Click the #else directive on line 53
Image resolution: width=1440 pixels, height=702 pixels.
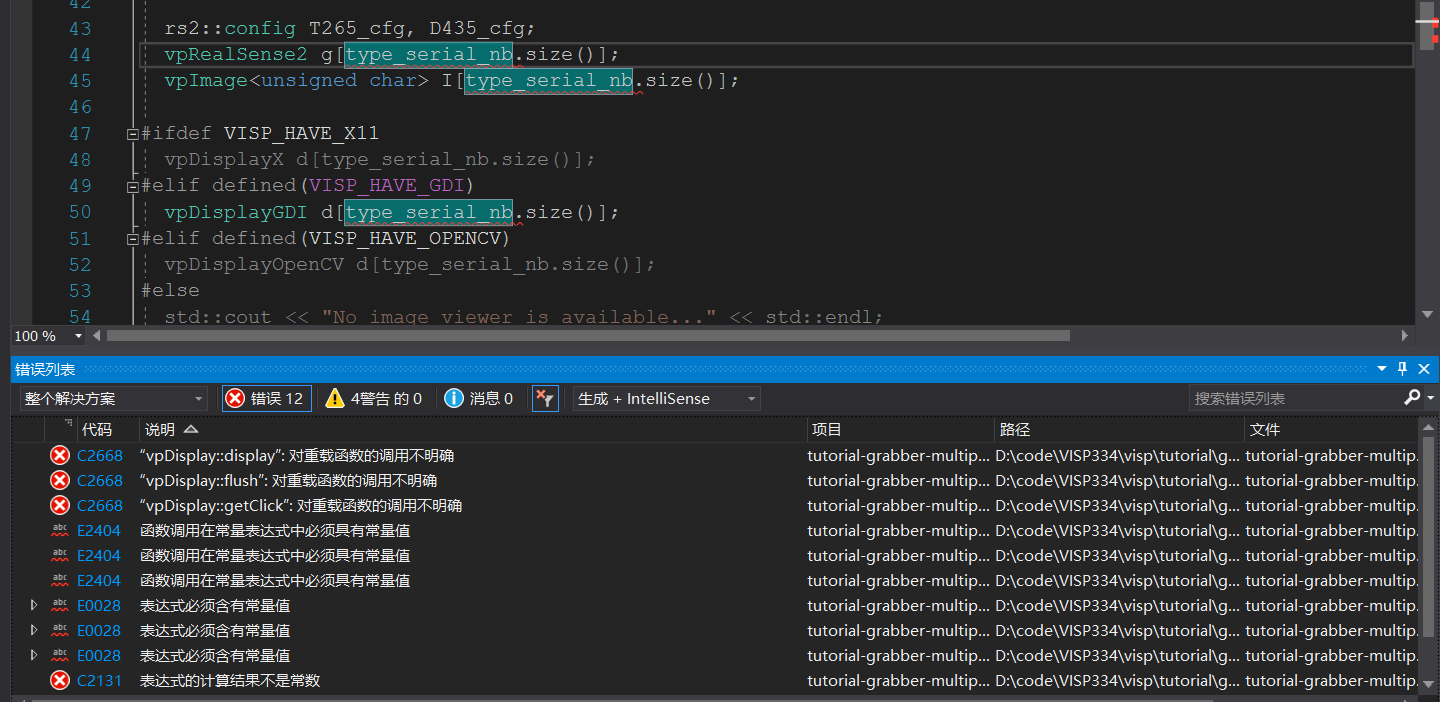coord(170,290)
